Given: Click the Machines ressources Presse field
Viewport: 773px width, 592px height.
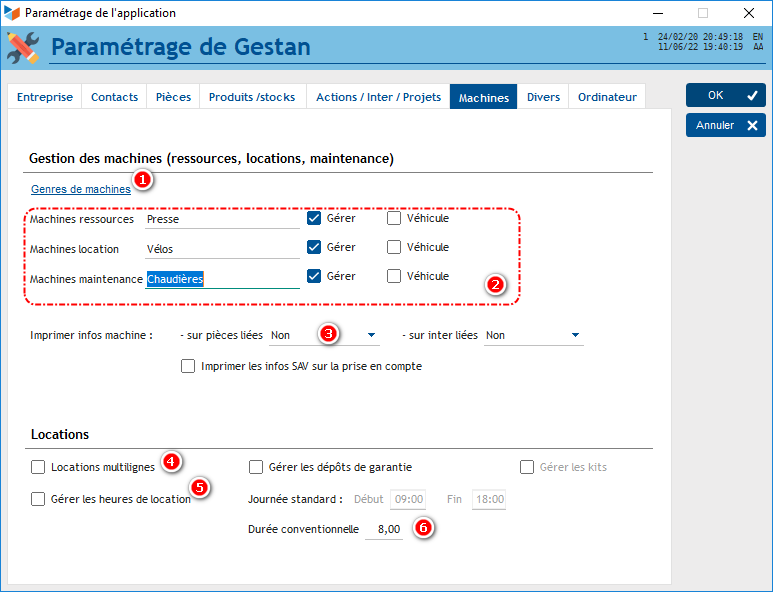Looking at the screenshot, I should (x=222, y=219).
